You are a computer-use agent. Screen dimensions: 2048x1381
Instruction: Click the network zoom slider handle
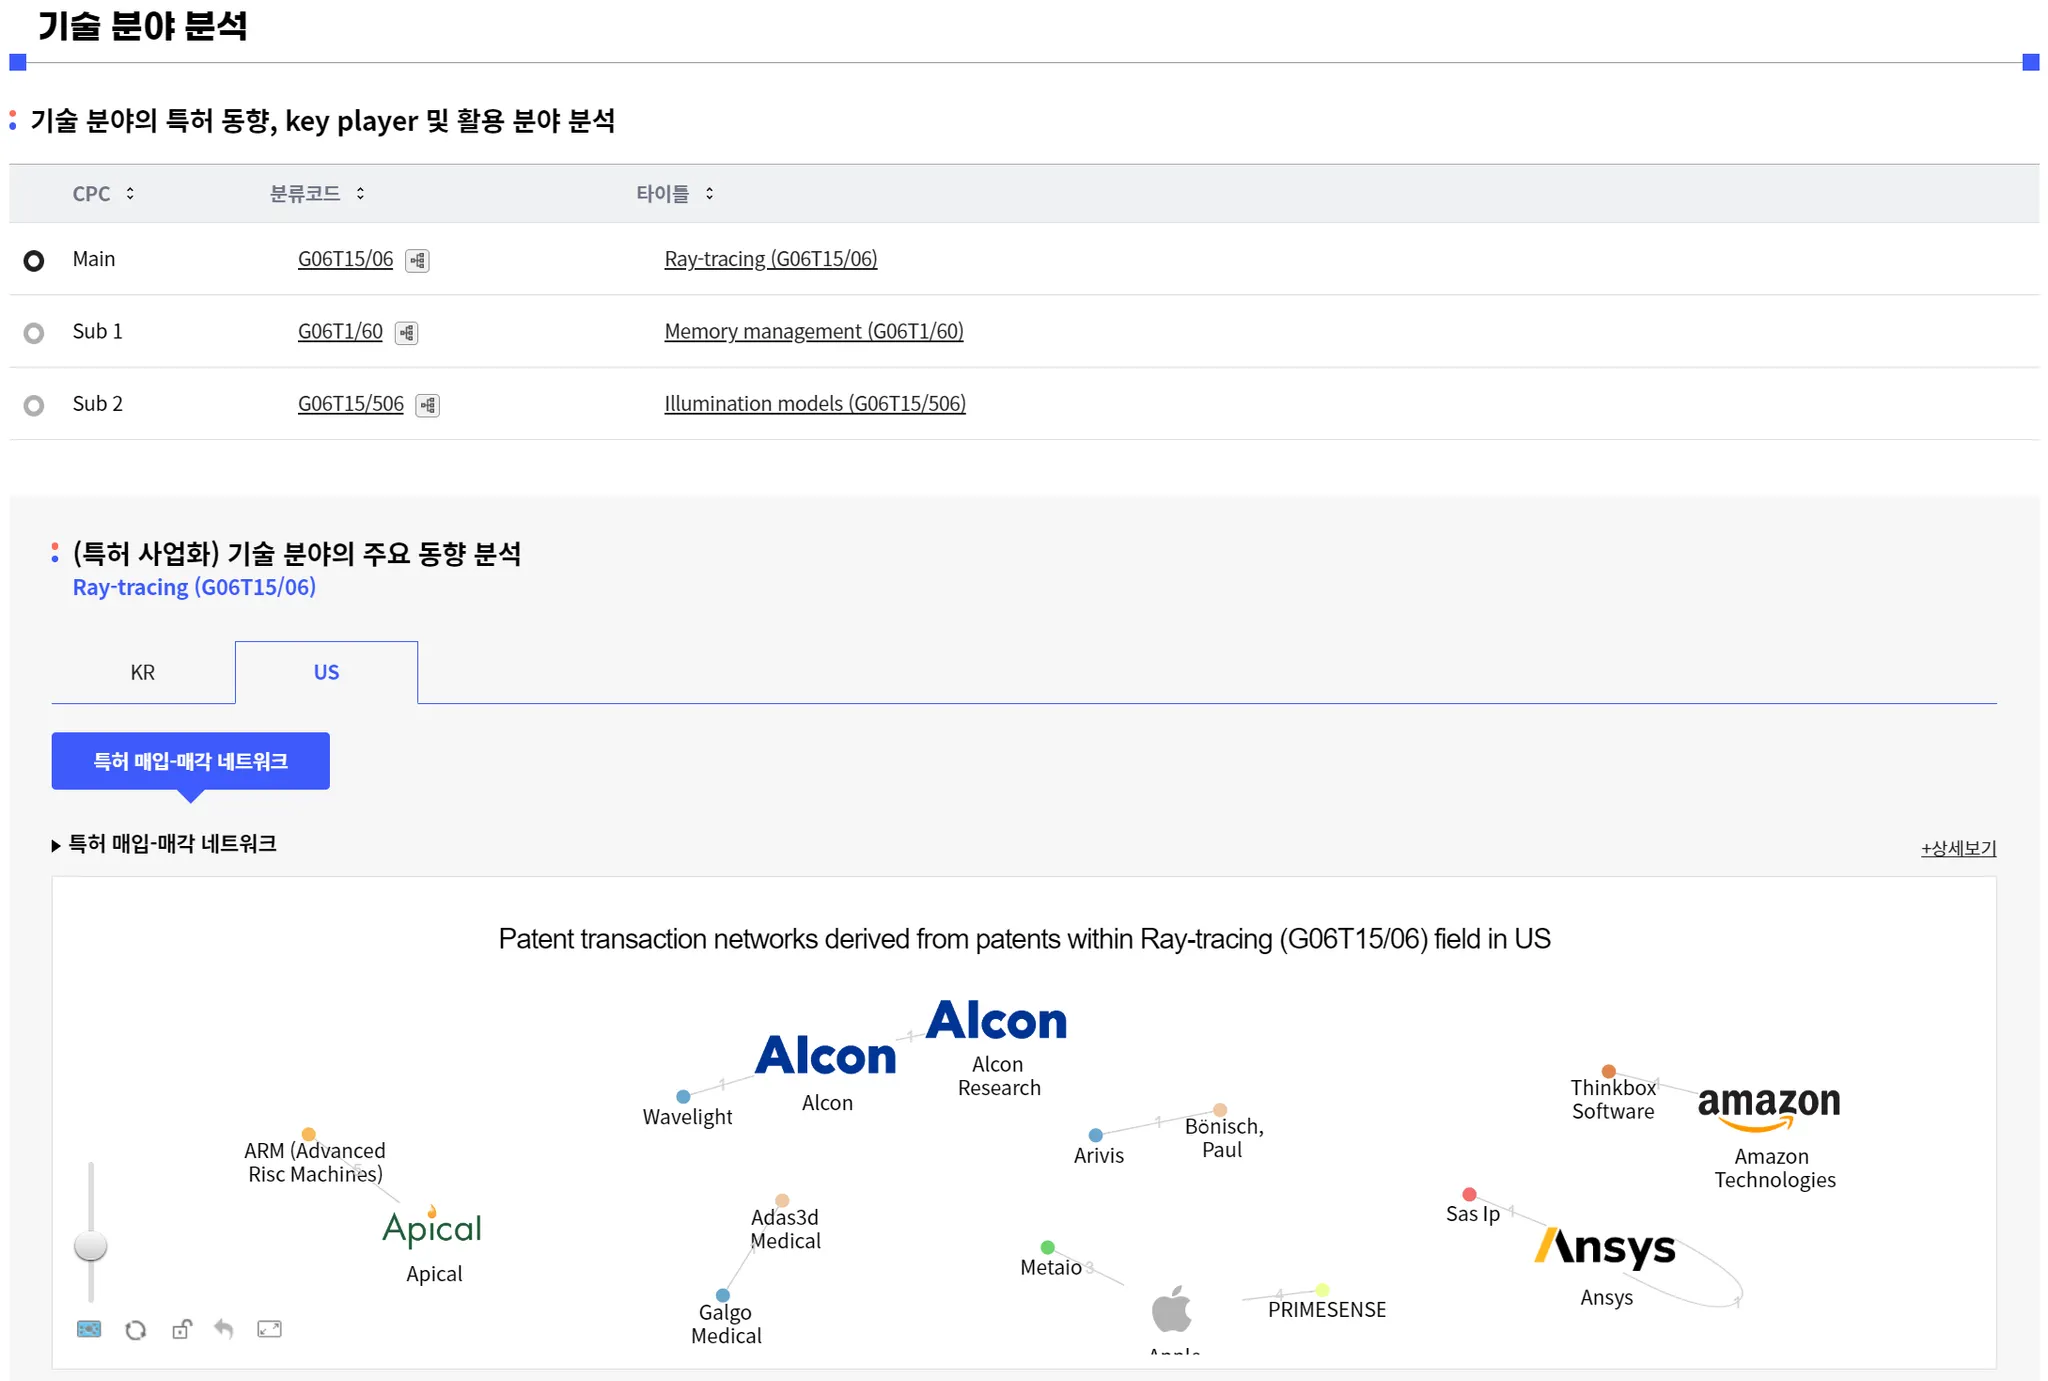coord(91,1246)
